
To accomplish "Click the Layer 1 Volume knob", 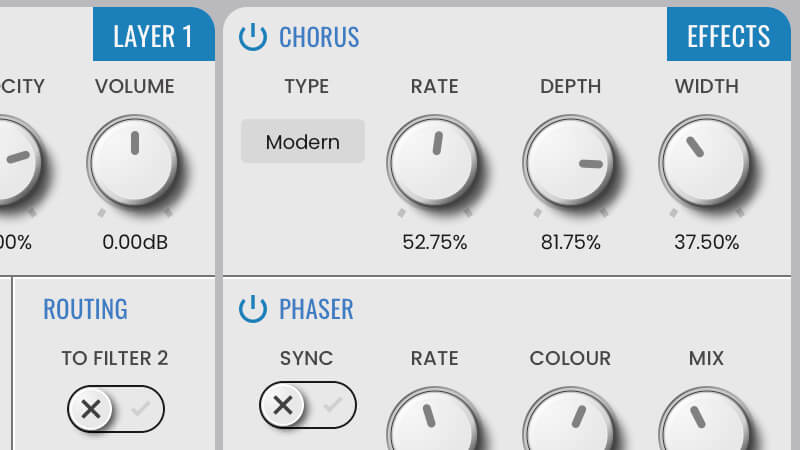I will 134,161.
